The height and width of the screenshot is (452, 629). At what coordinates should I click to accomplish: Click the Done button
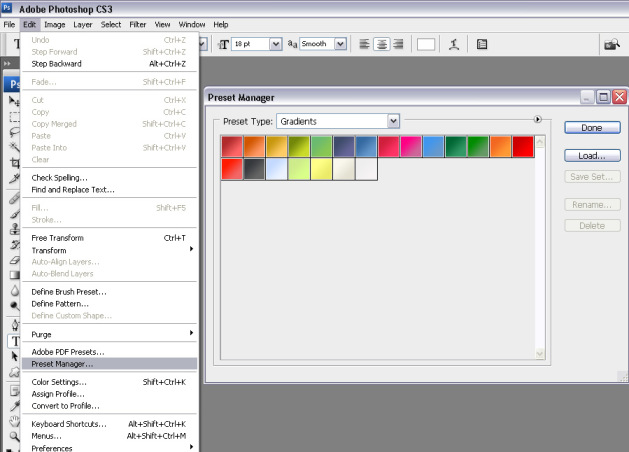click(592, 128)
